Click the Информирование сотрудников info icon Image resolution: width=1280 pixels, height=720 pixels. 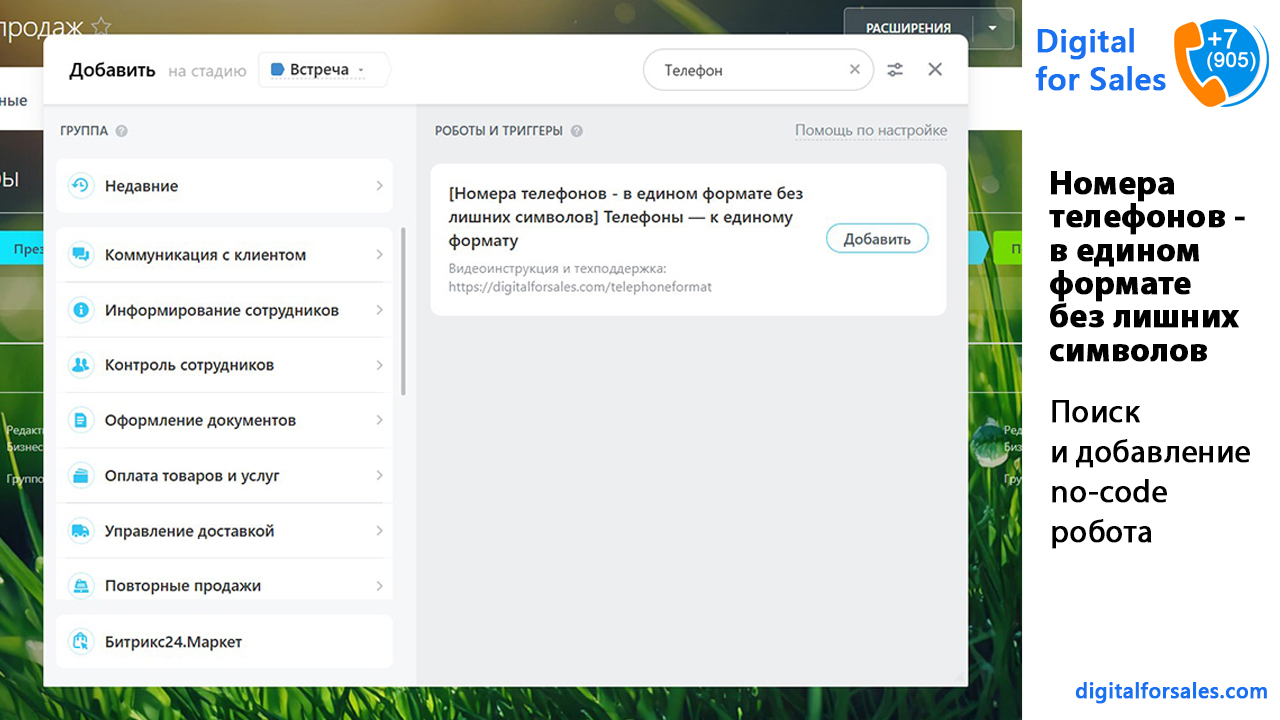point(80,310)
